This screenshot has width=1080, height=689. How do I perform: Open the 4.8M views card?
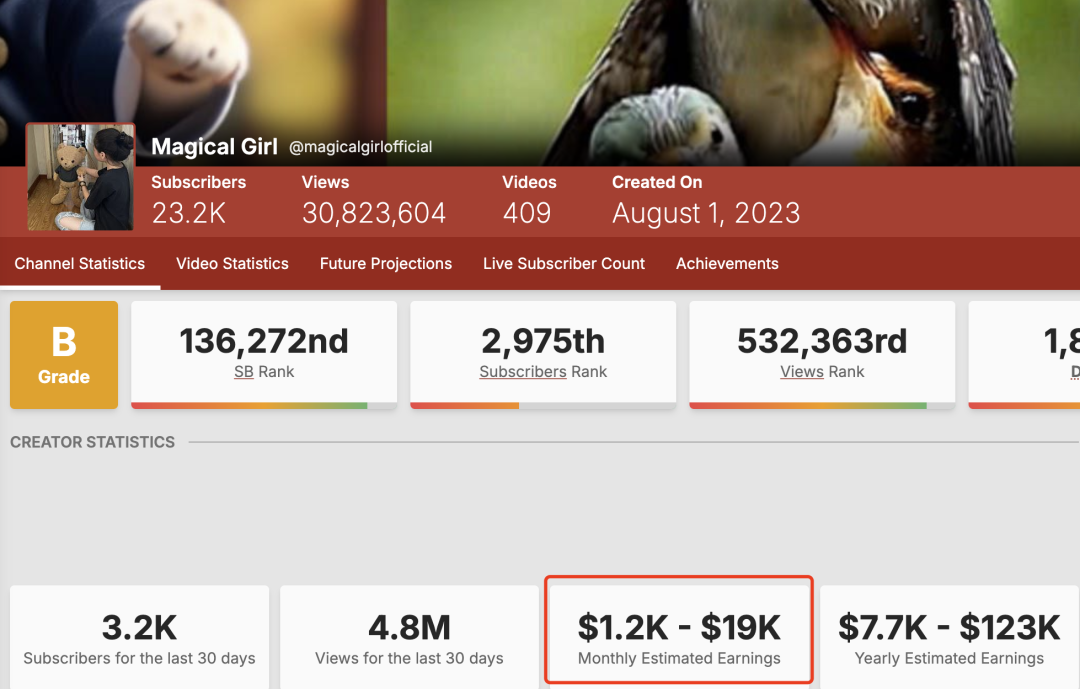coord(409,635)
